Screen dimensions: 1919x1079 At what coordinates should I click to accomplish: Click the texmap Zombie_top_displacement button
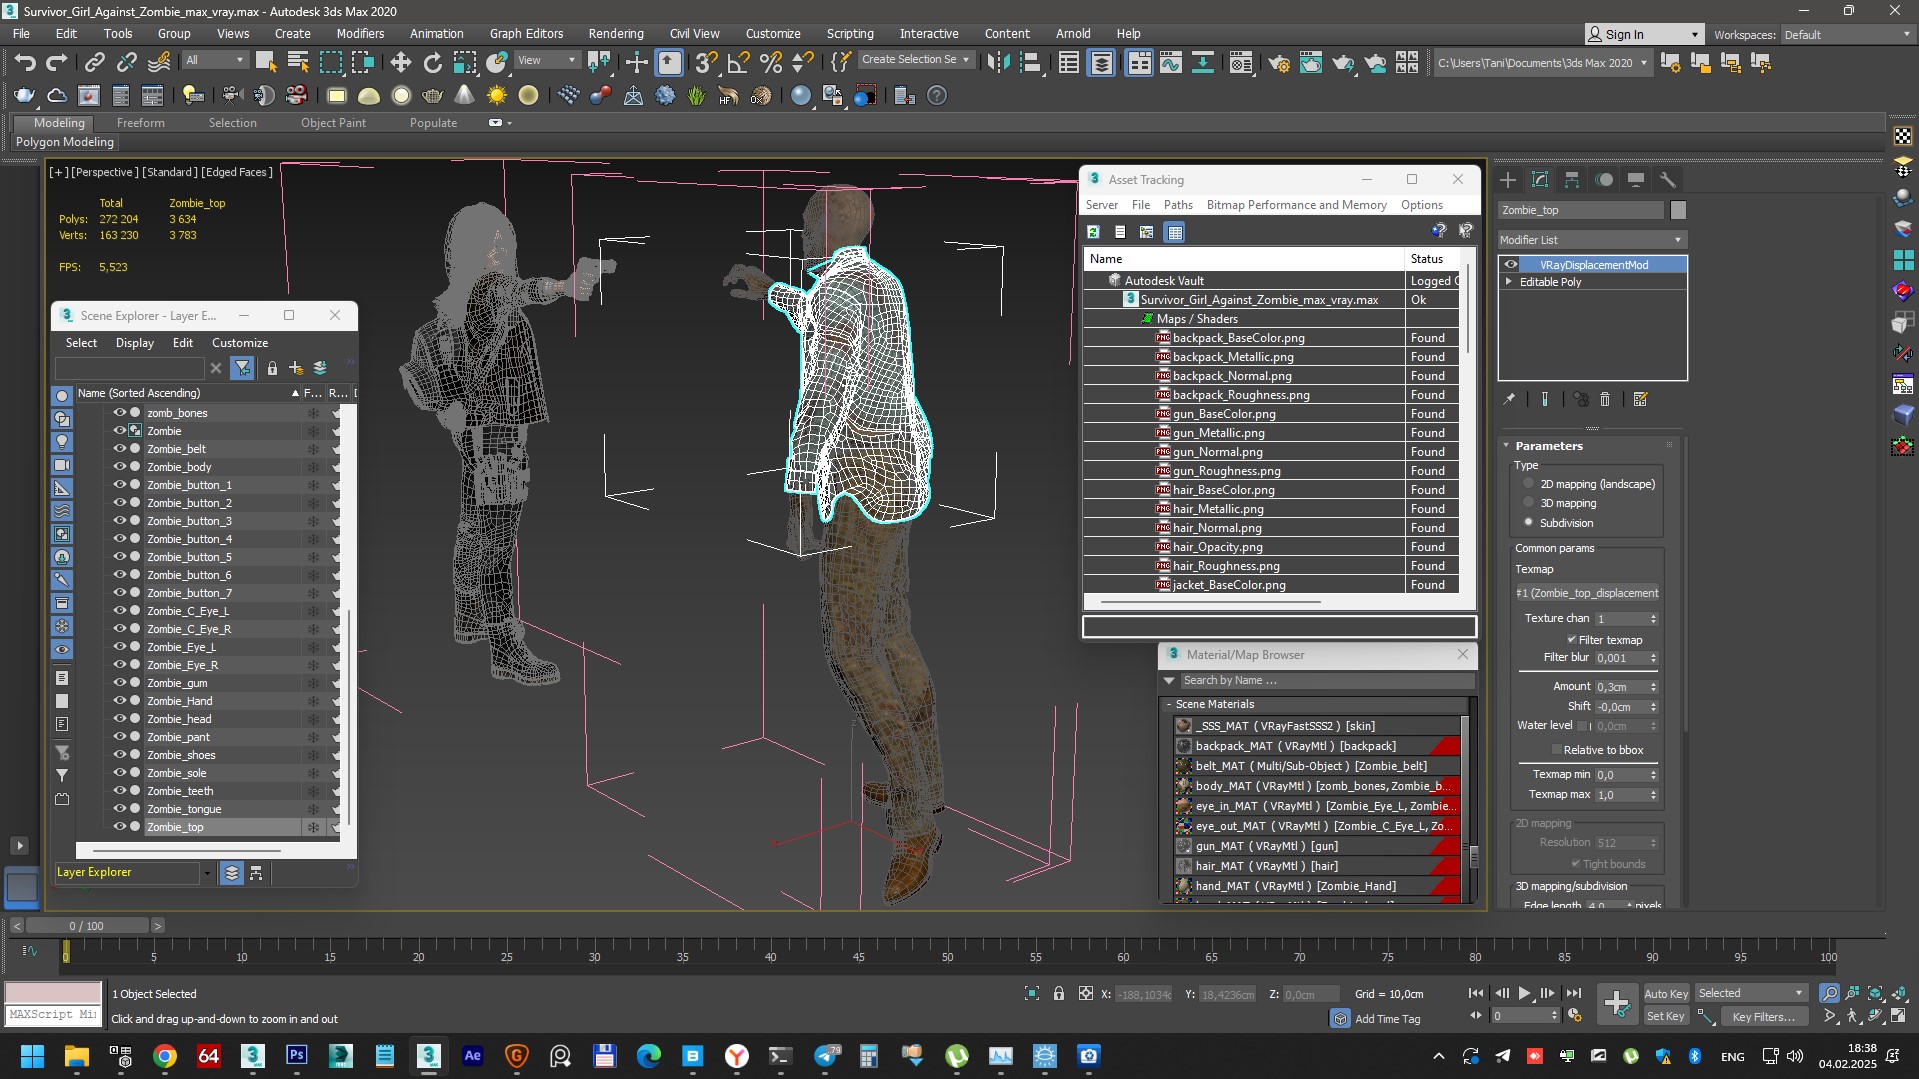coord(1586,593)
